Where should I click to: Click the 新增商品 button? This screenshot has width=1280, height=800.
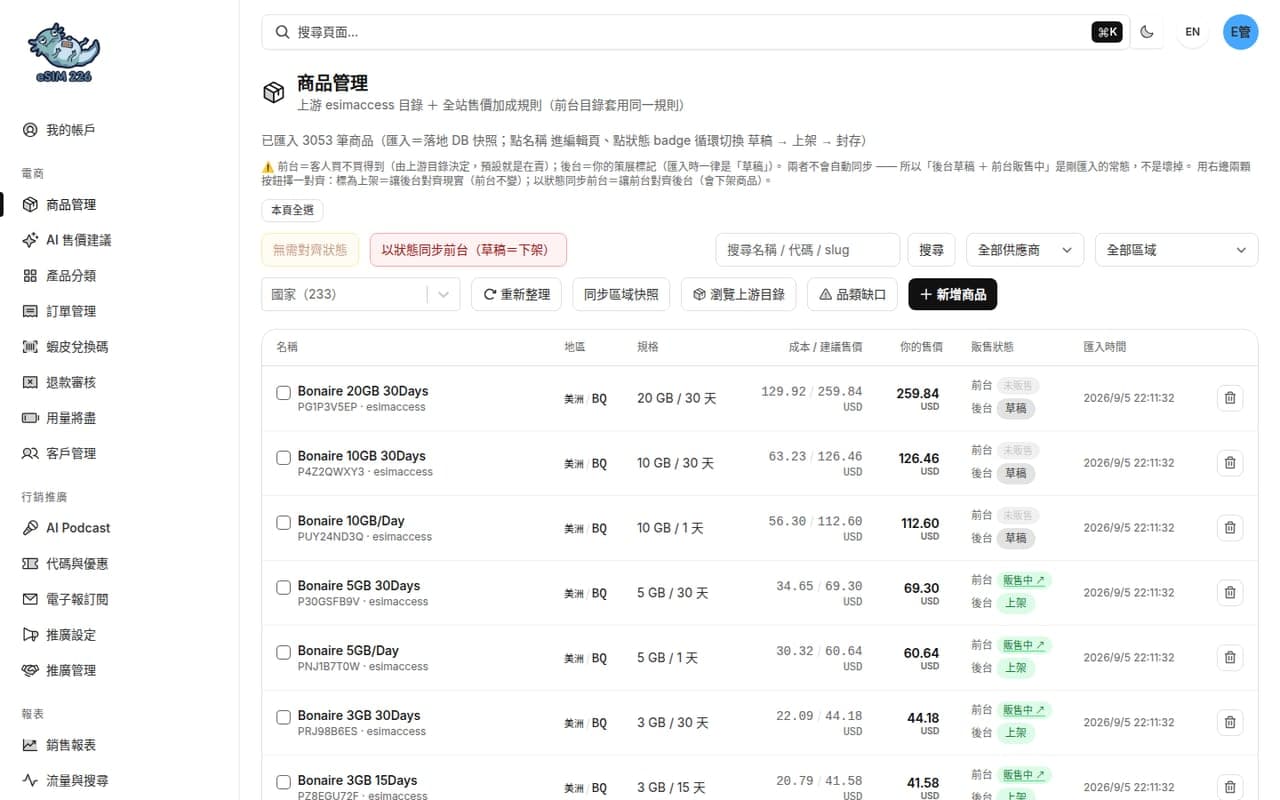tap(953, 295)
